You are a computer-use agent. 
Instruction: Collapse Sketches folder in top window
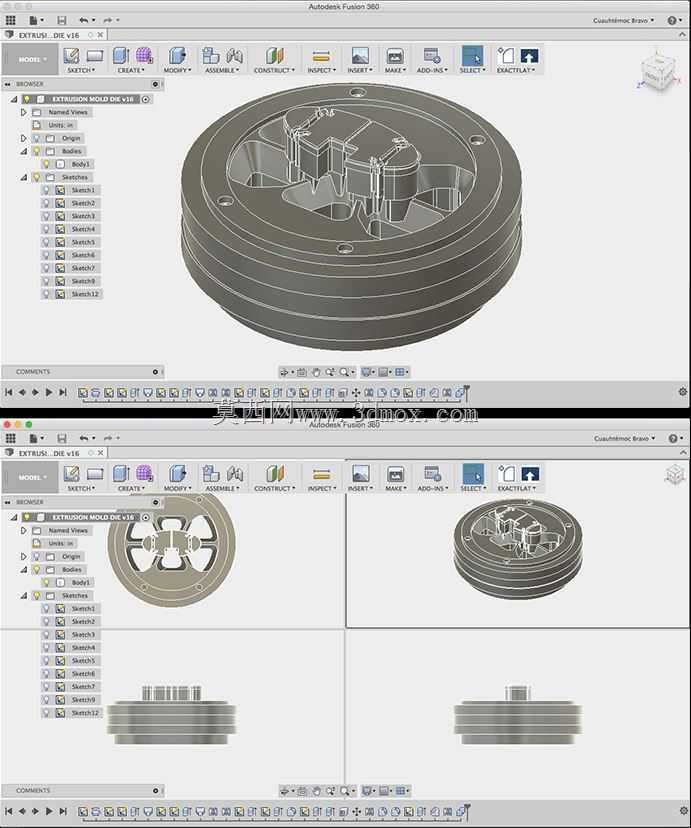(x=24, y=177)
